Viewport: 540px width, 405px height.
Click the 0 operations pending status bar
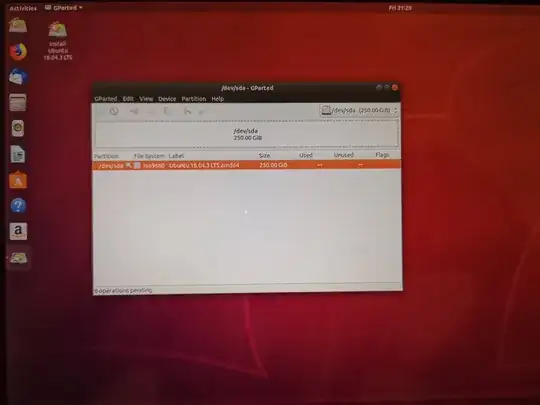123,291
